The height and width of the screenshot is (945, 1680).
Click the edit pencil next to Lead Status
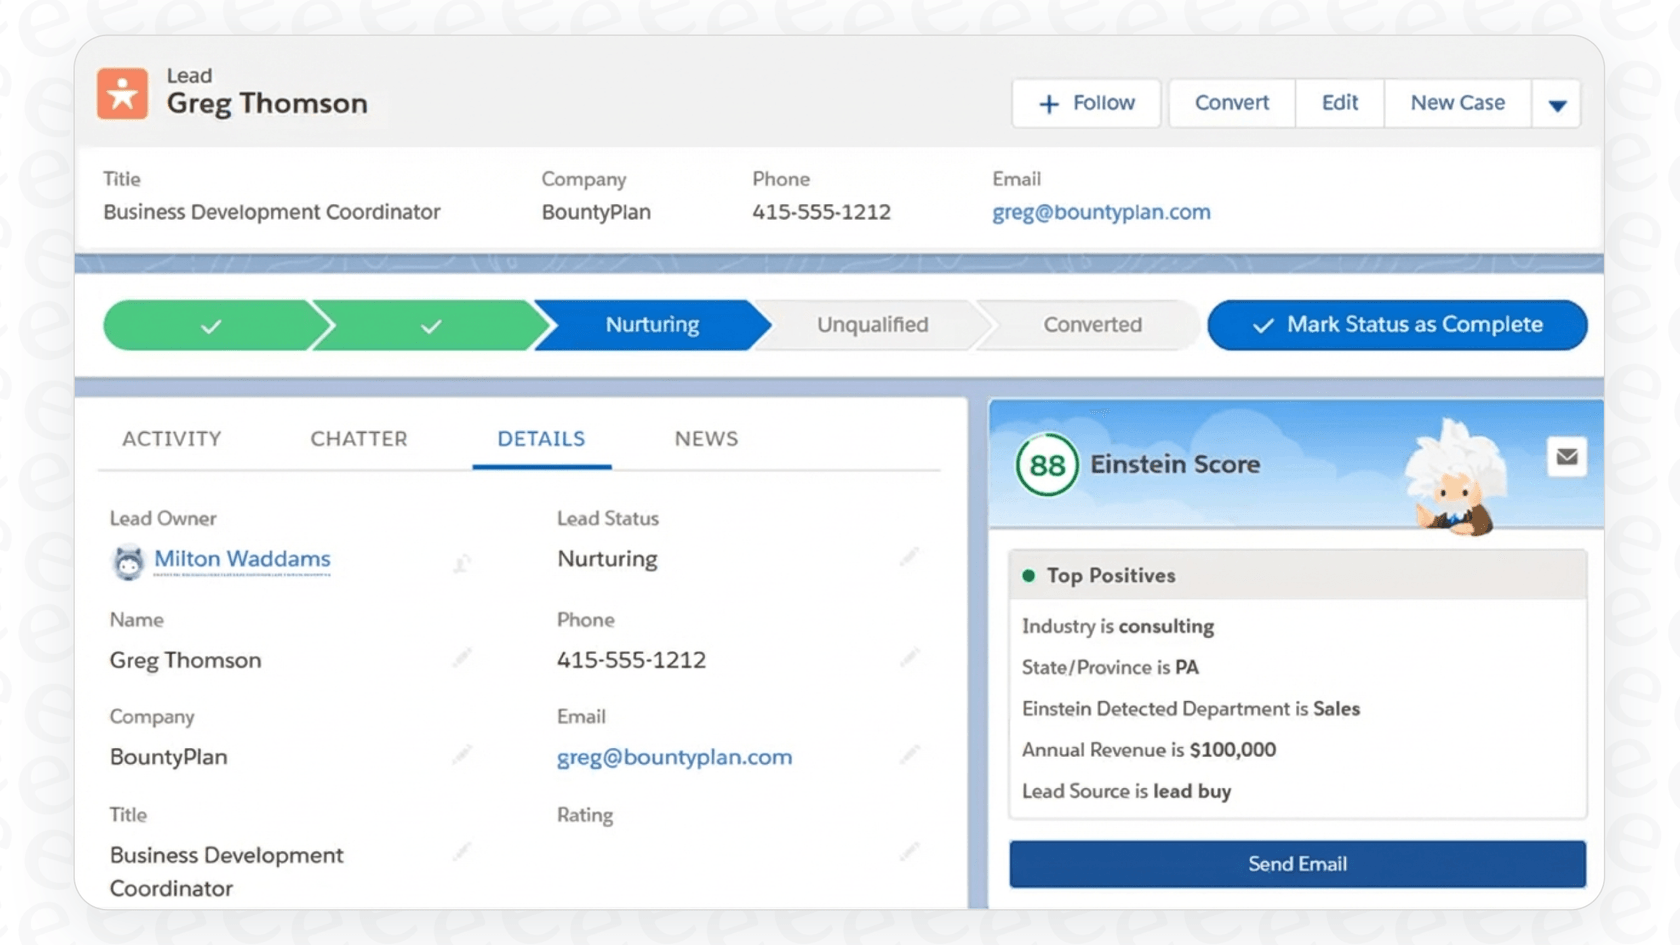point(908,556)
